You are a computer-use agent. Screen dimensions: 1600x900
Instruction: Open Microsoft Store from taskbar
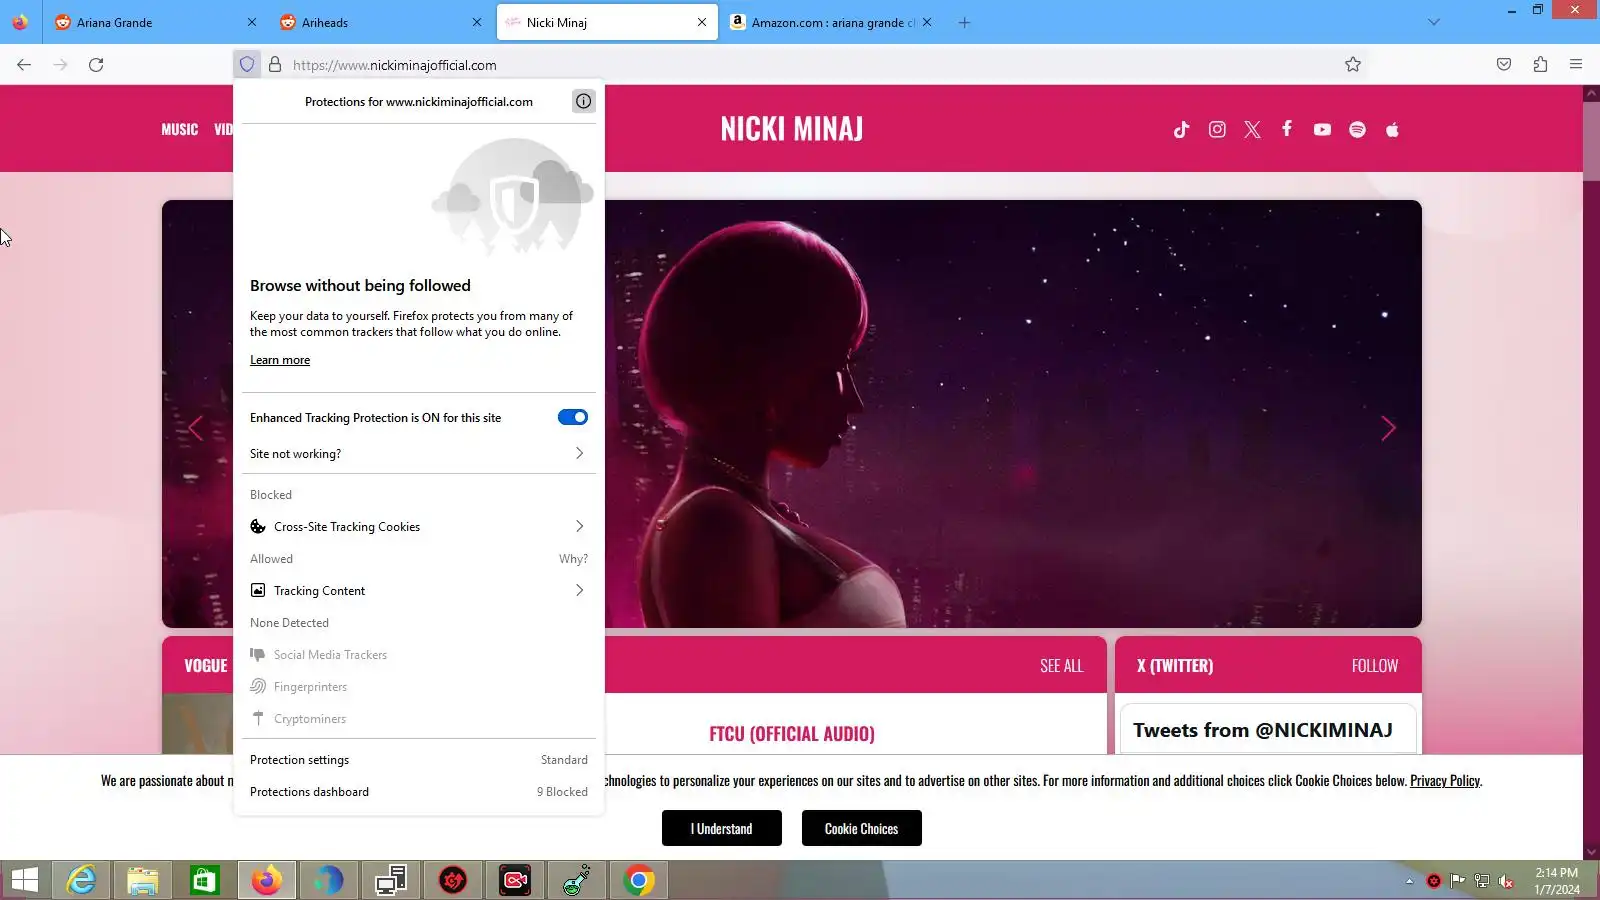coord(205,880)
